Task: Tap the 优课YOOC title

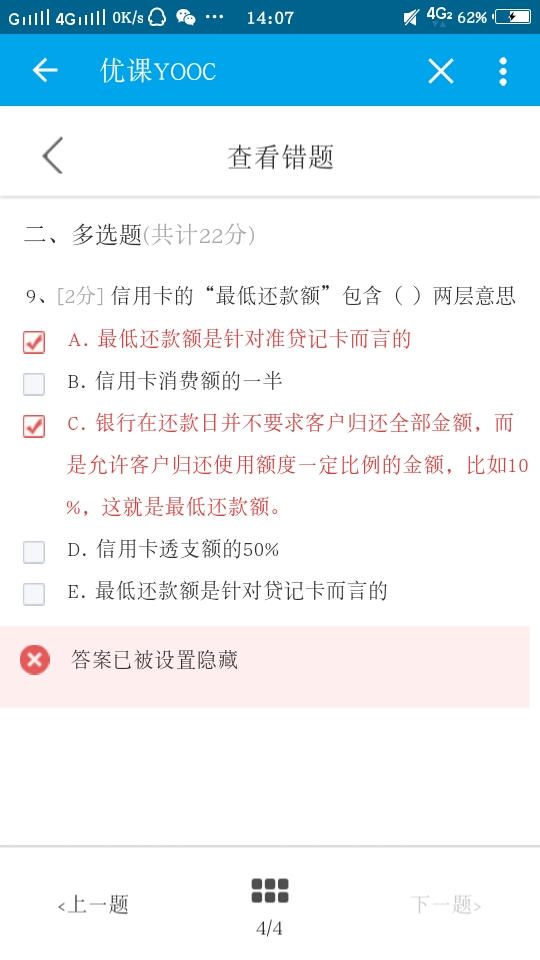Action: pos(158,72)
